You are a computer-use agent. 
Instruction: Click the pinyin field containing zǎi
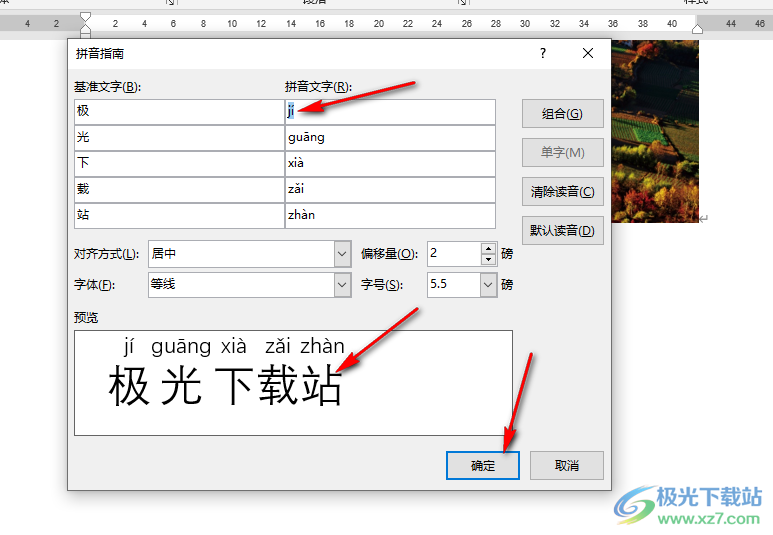[x=390, y=189]
